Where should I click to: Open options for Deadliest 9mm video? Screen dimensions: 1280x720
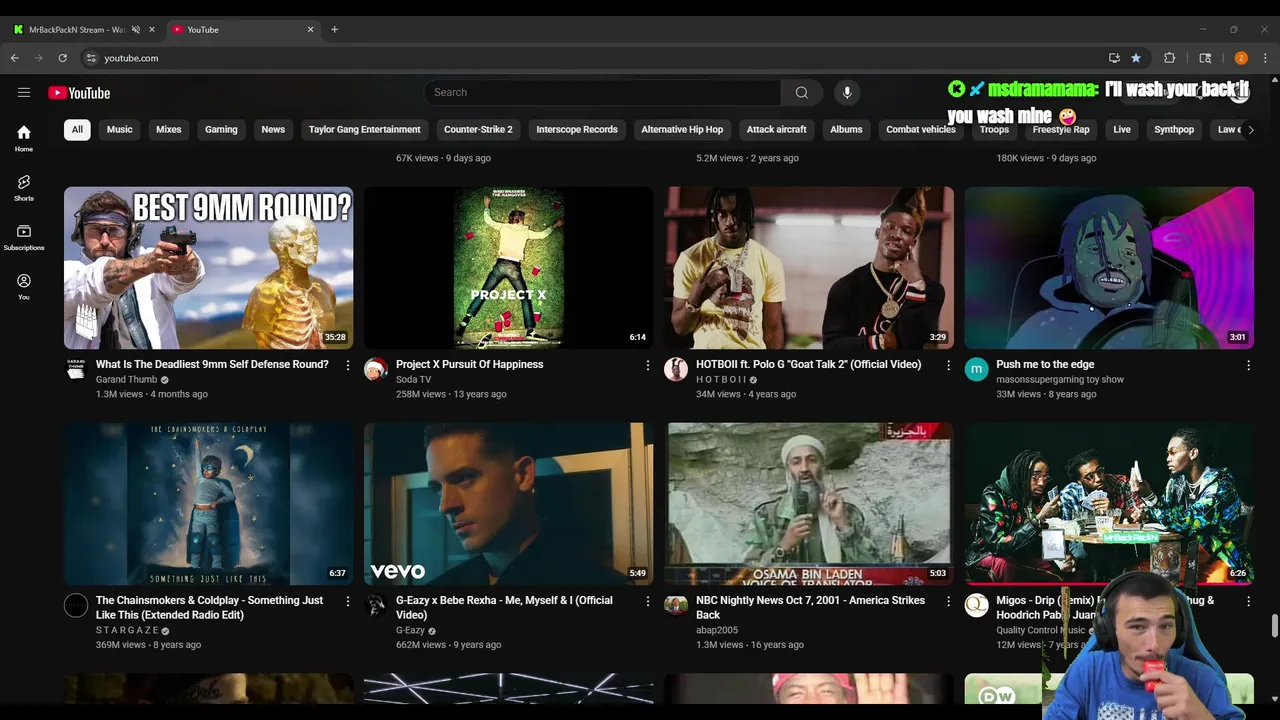(348, 366)
